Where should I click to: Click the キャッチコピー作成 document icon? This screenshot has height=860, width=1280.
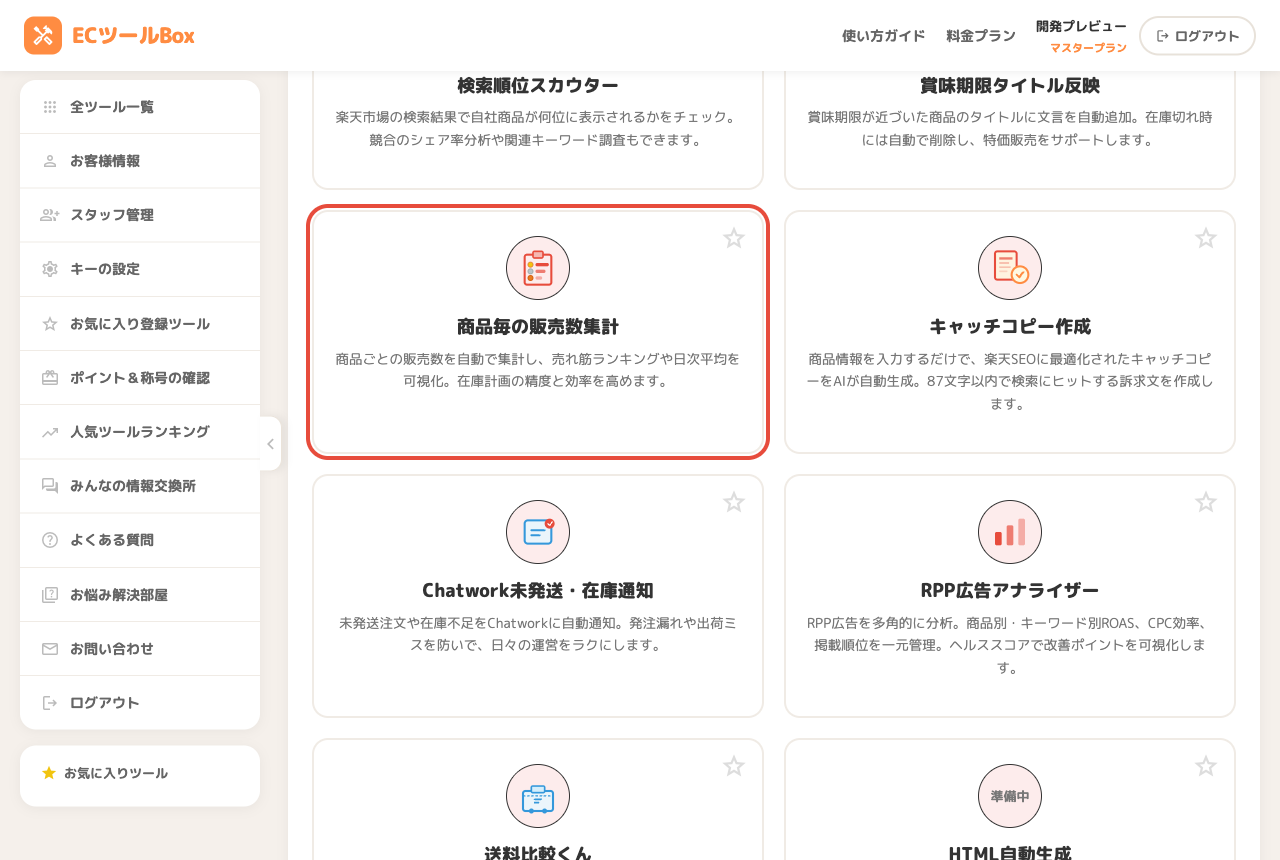[x=1010, y=268]
